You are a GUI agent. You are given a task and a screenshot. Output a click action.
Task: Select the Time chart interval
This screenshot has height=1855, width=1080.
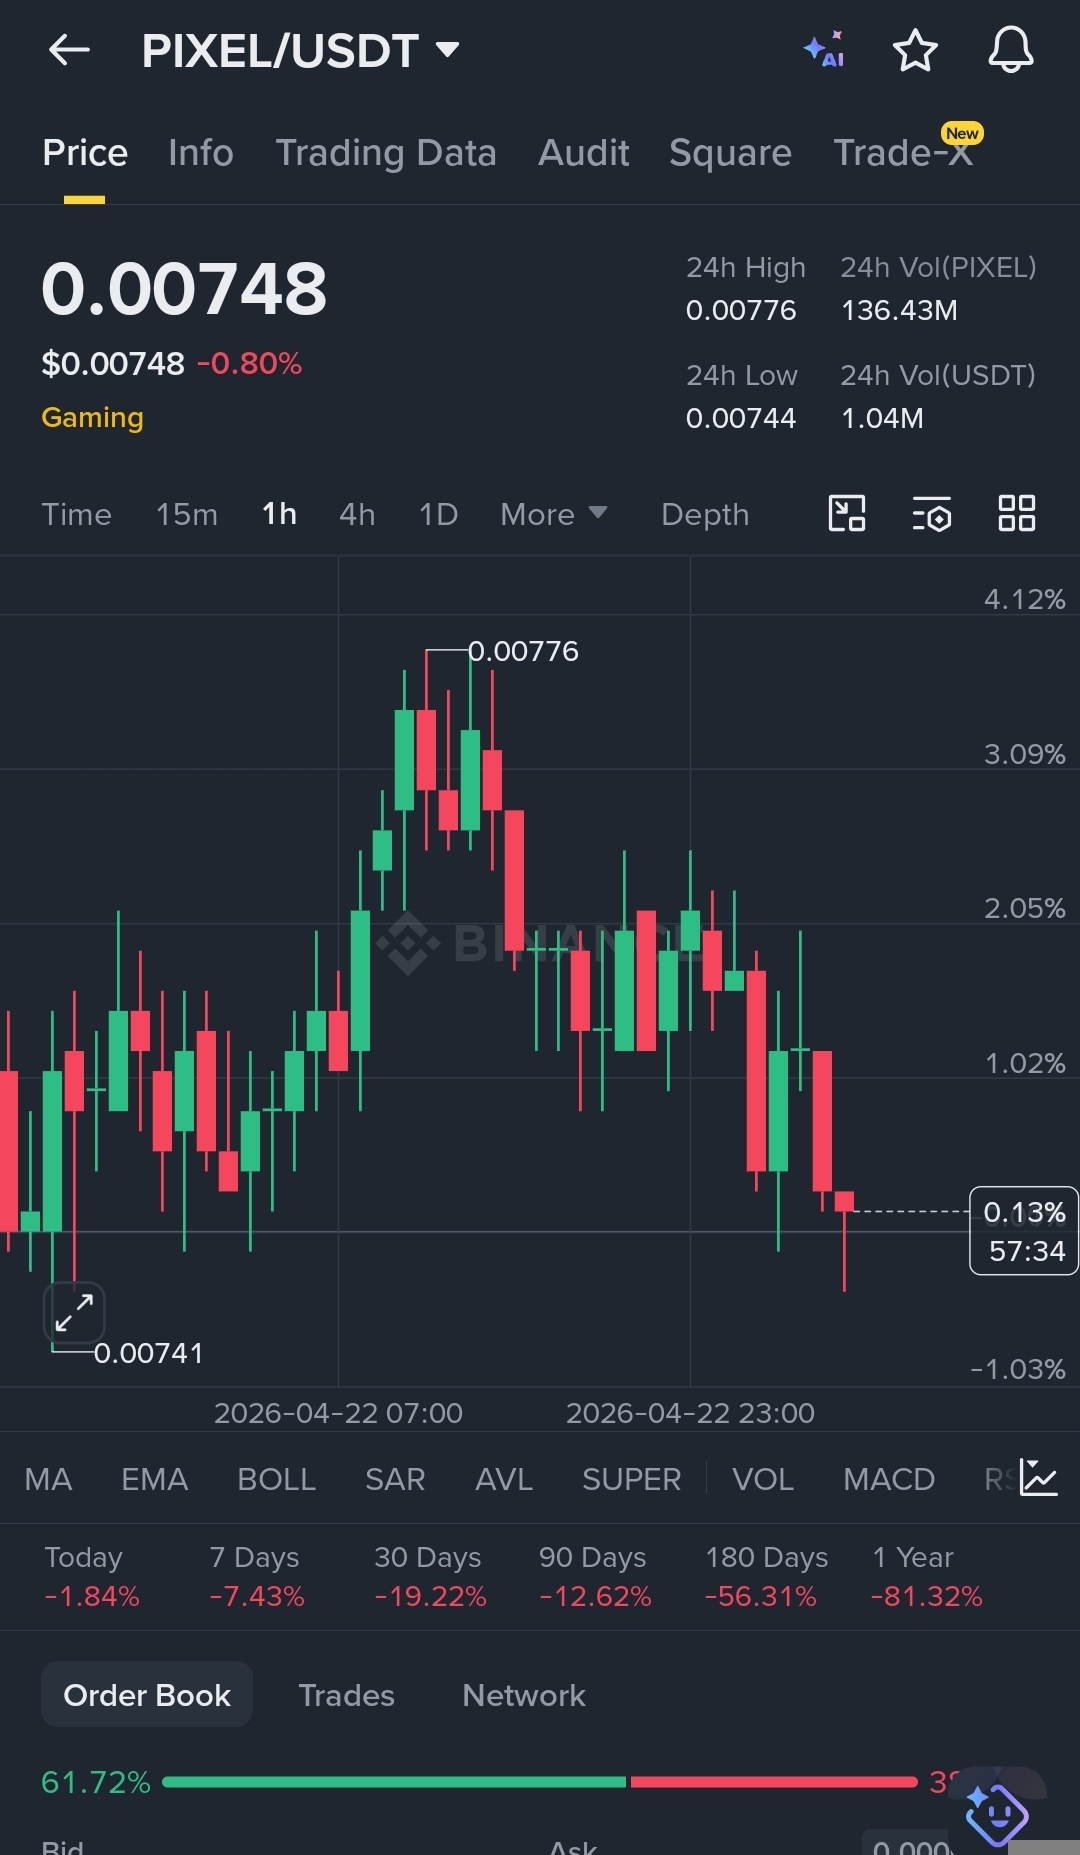pyautogui.click(x=76, y=514)
